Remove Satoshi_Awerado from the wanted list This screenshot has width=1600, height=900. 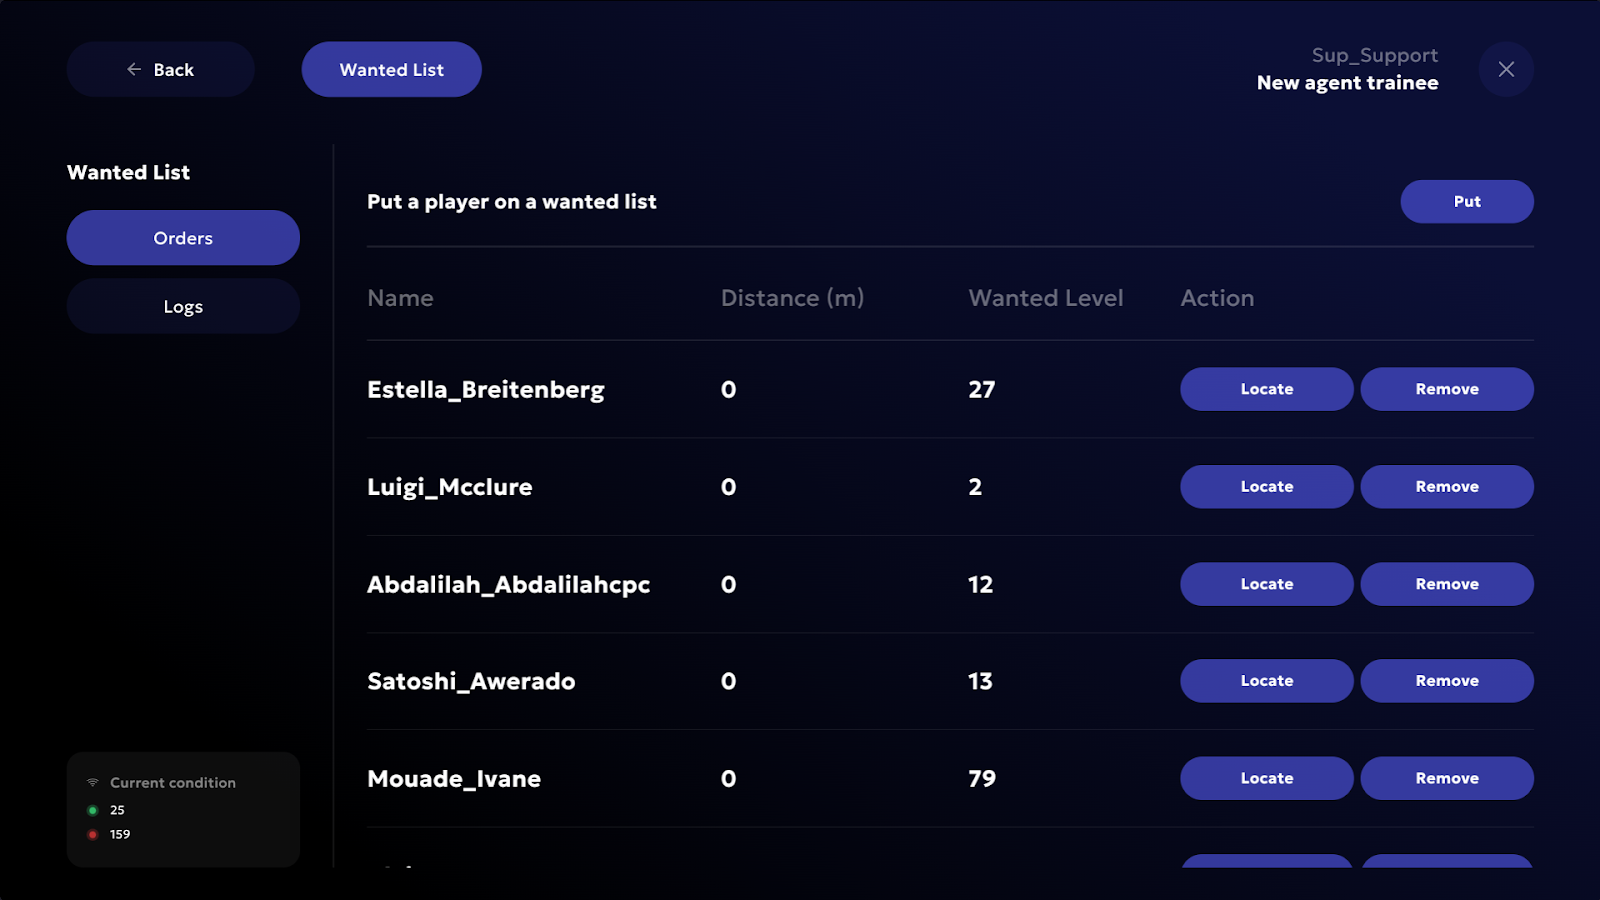(1446, 681)
